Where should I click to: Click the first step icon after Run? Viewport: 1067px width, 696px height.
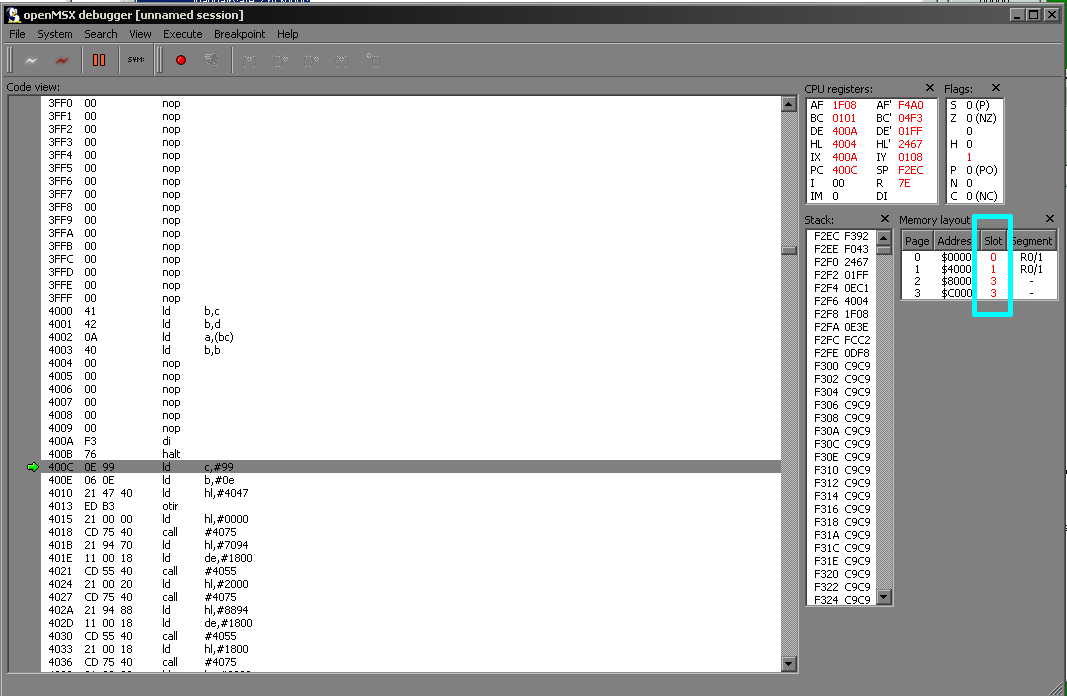click(250, 60)
